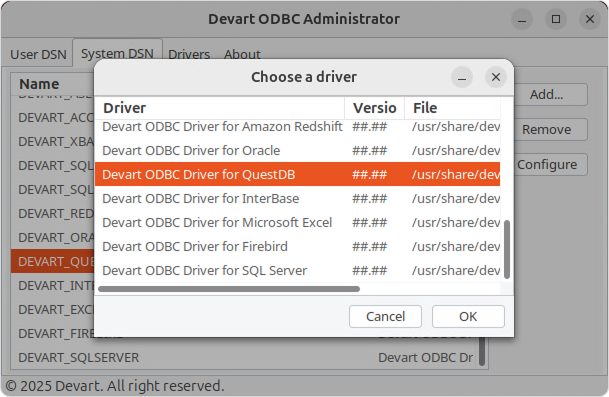Sort by the Driver column header

220,108
